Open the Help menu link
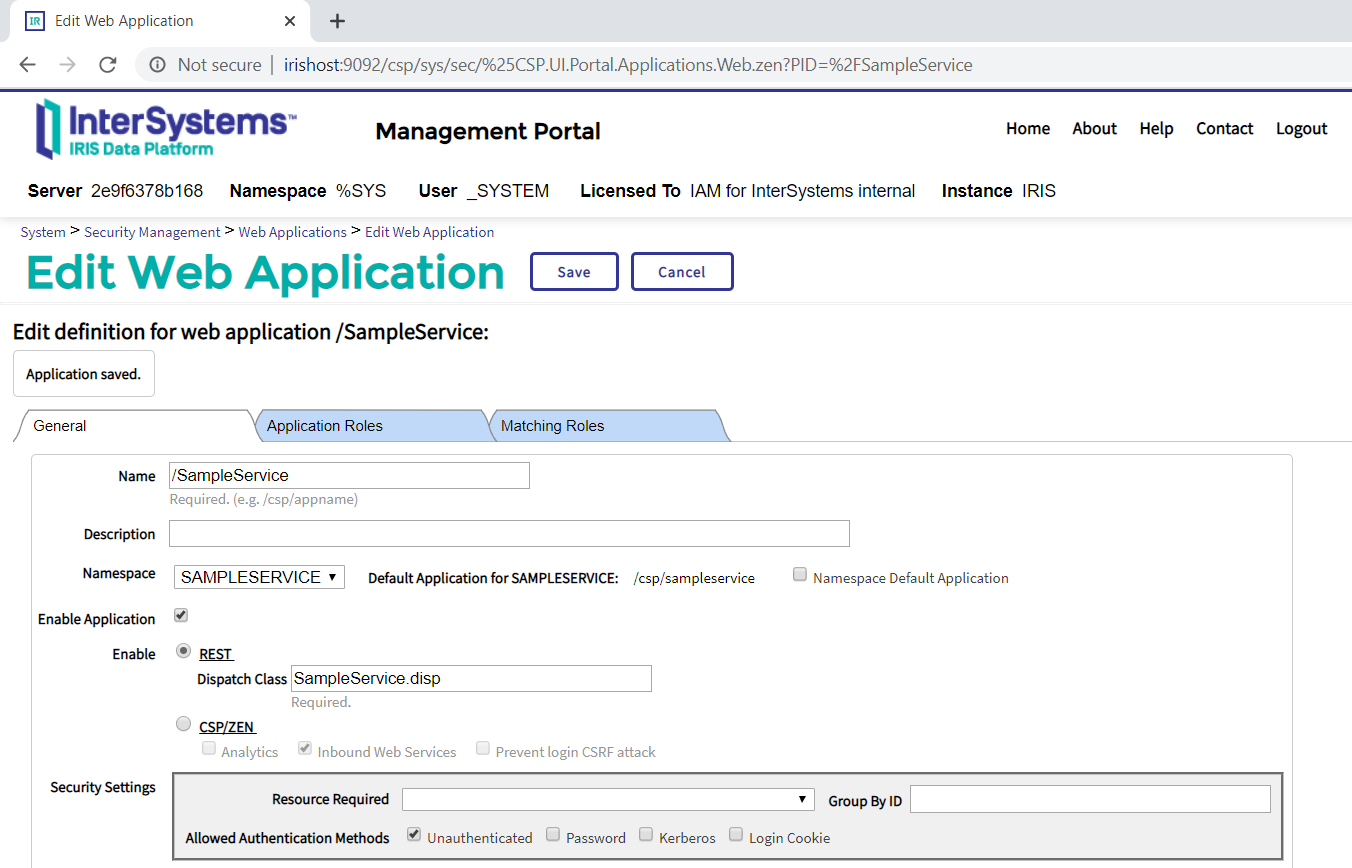1352x868 pixels. coord(1156,129)
